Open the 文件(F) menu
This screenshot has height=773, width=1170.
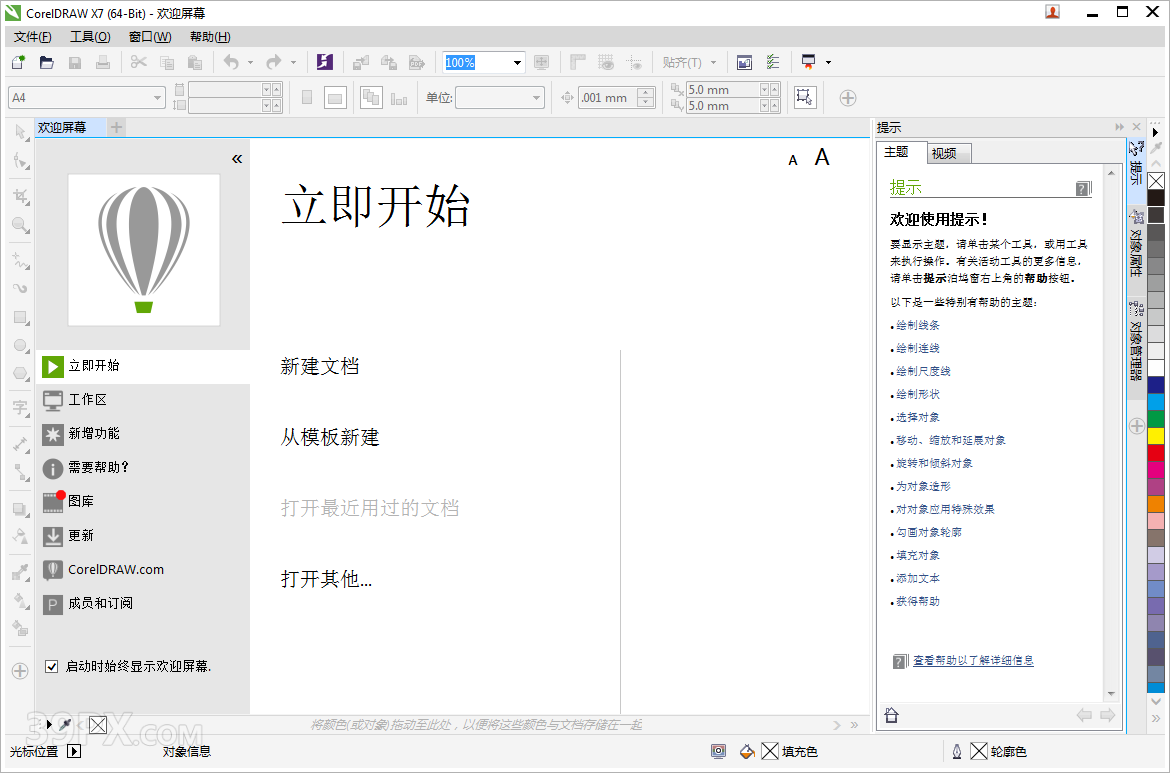33,37
